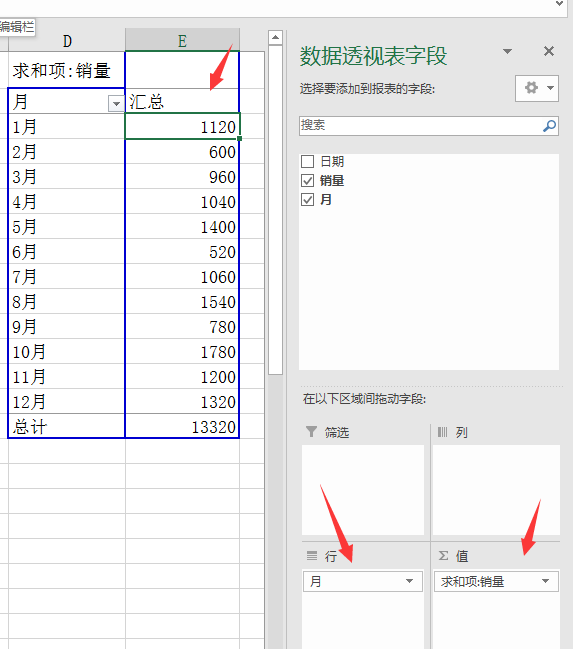The height and width of the screenshot is (649, 573).
Task: Select the 5月 row label
Action: pyautogui.click(x=66, y=226)
